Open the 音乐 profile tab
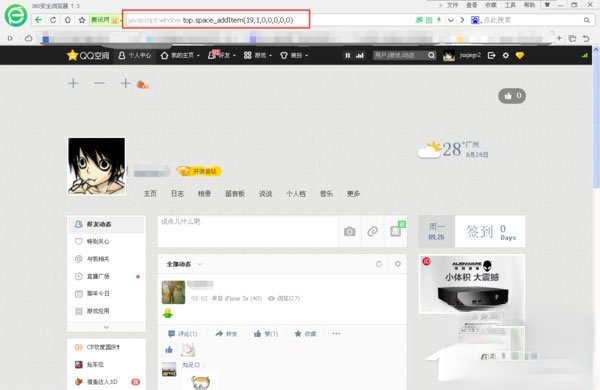Viewport: 600px width, 390px height. [326, 194]
